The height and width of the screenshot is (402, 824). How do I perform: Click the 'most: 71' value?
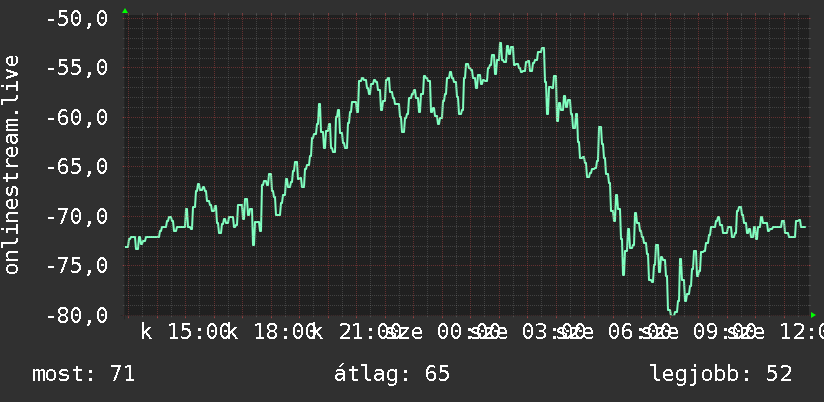[84, 374]
